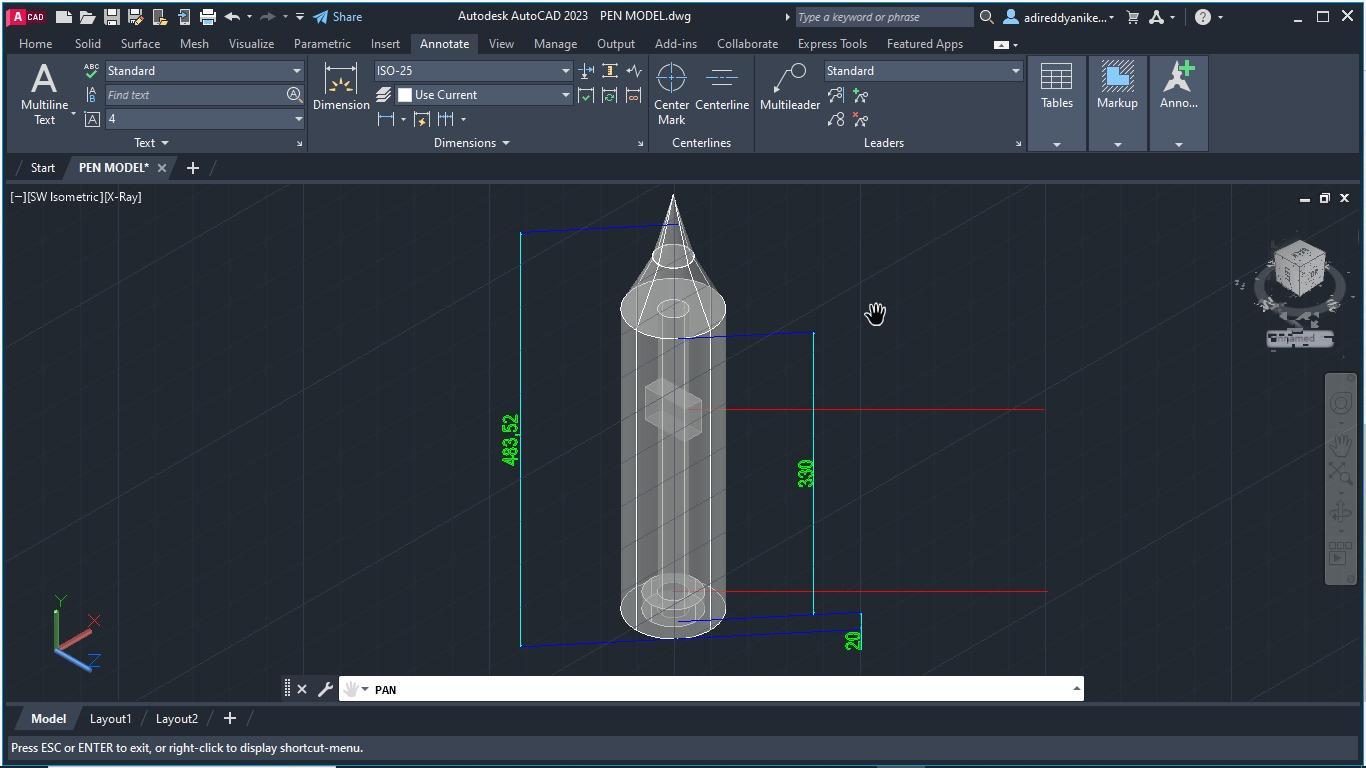Click the dimension Inspect tool
The width and height of the screenshot is (1366, 768).
point(586,95)
